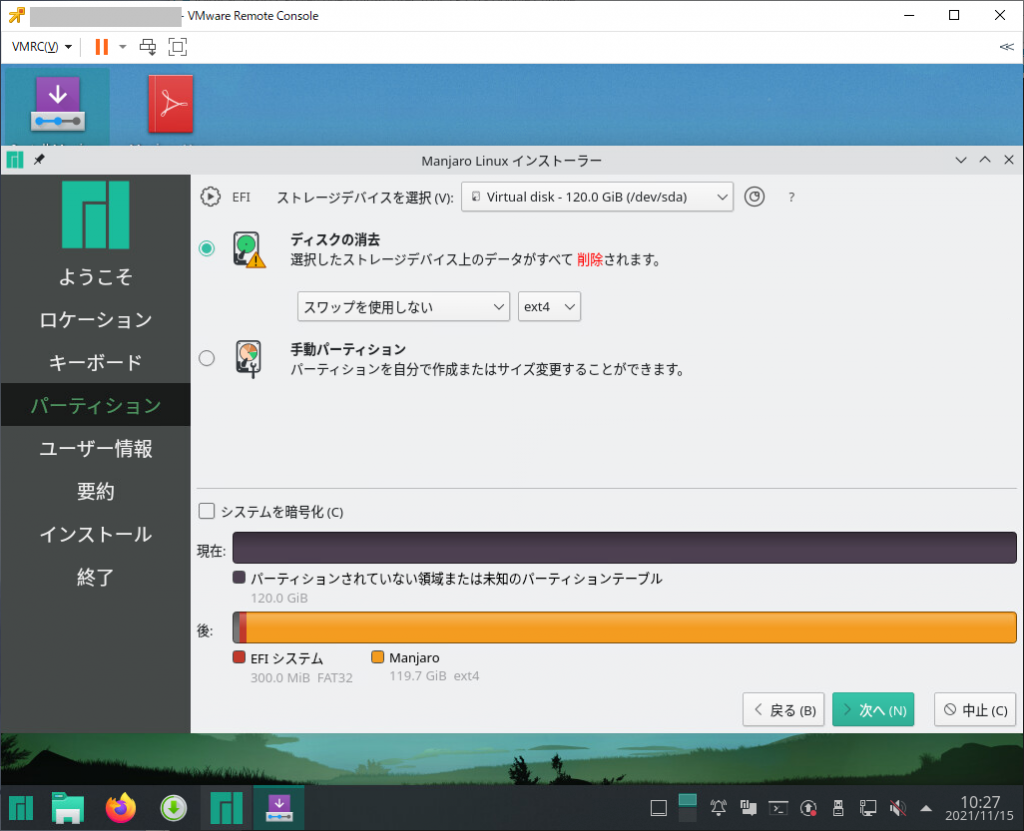The image size is (1024, 831).
Task: Click the manual partitioning drive icon
Action: 249,359
